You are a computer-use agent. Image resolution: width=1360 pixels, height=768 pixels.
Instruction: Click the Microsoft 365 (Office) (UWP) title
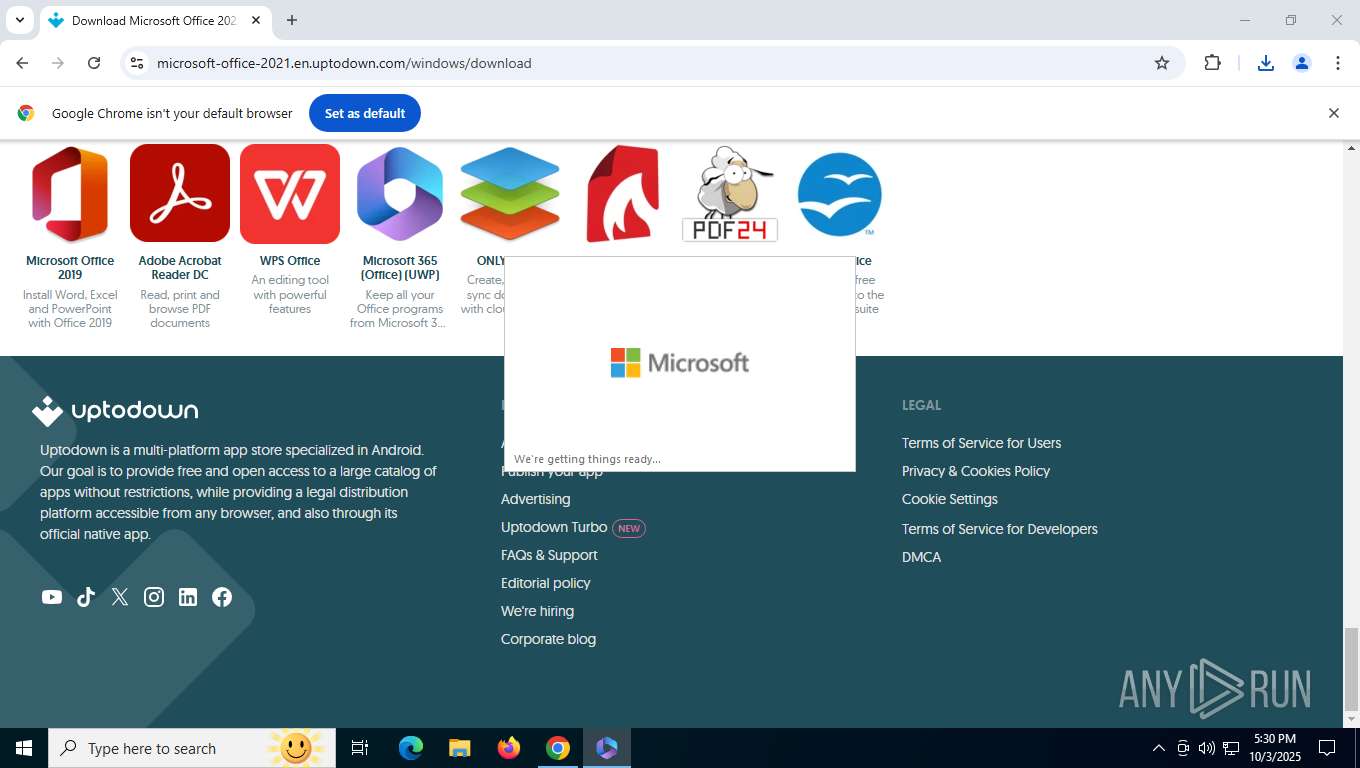click(x=400, y=268)
